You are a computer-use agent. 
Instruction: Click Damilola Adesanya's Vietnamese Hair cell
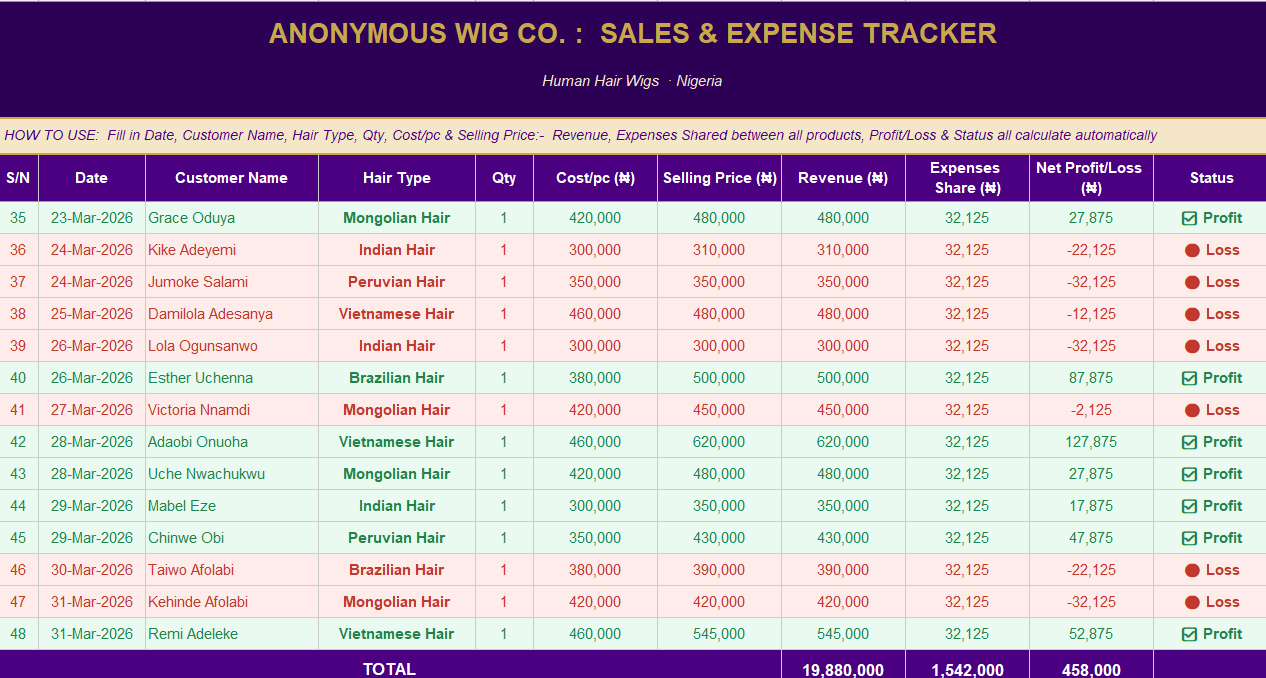(x=397, y=314)
